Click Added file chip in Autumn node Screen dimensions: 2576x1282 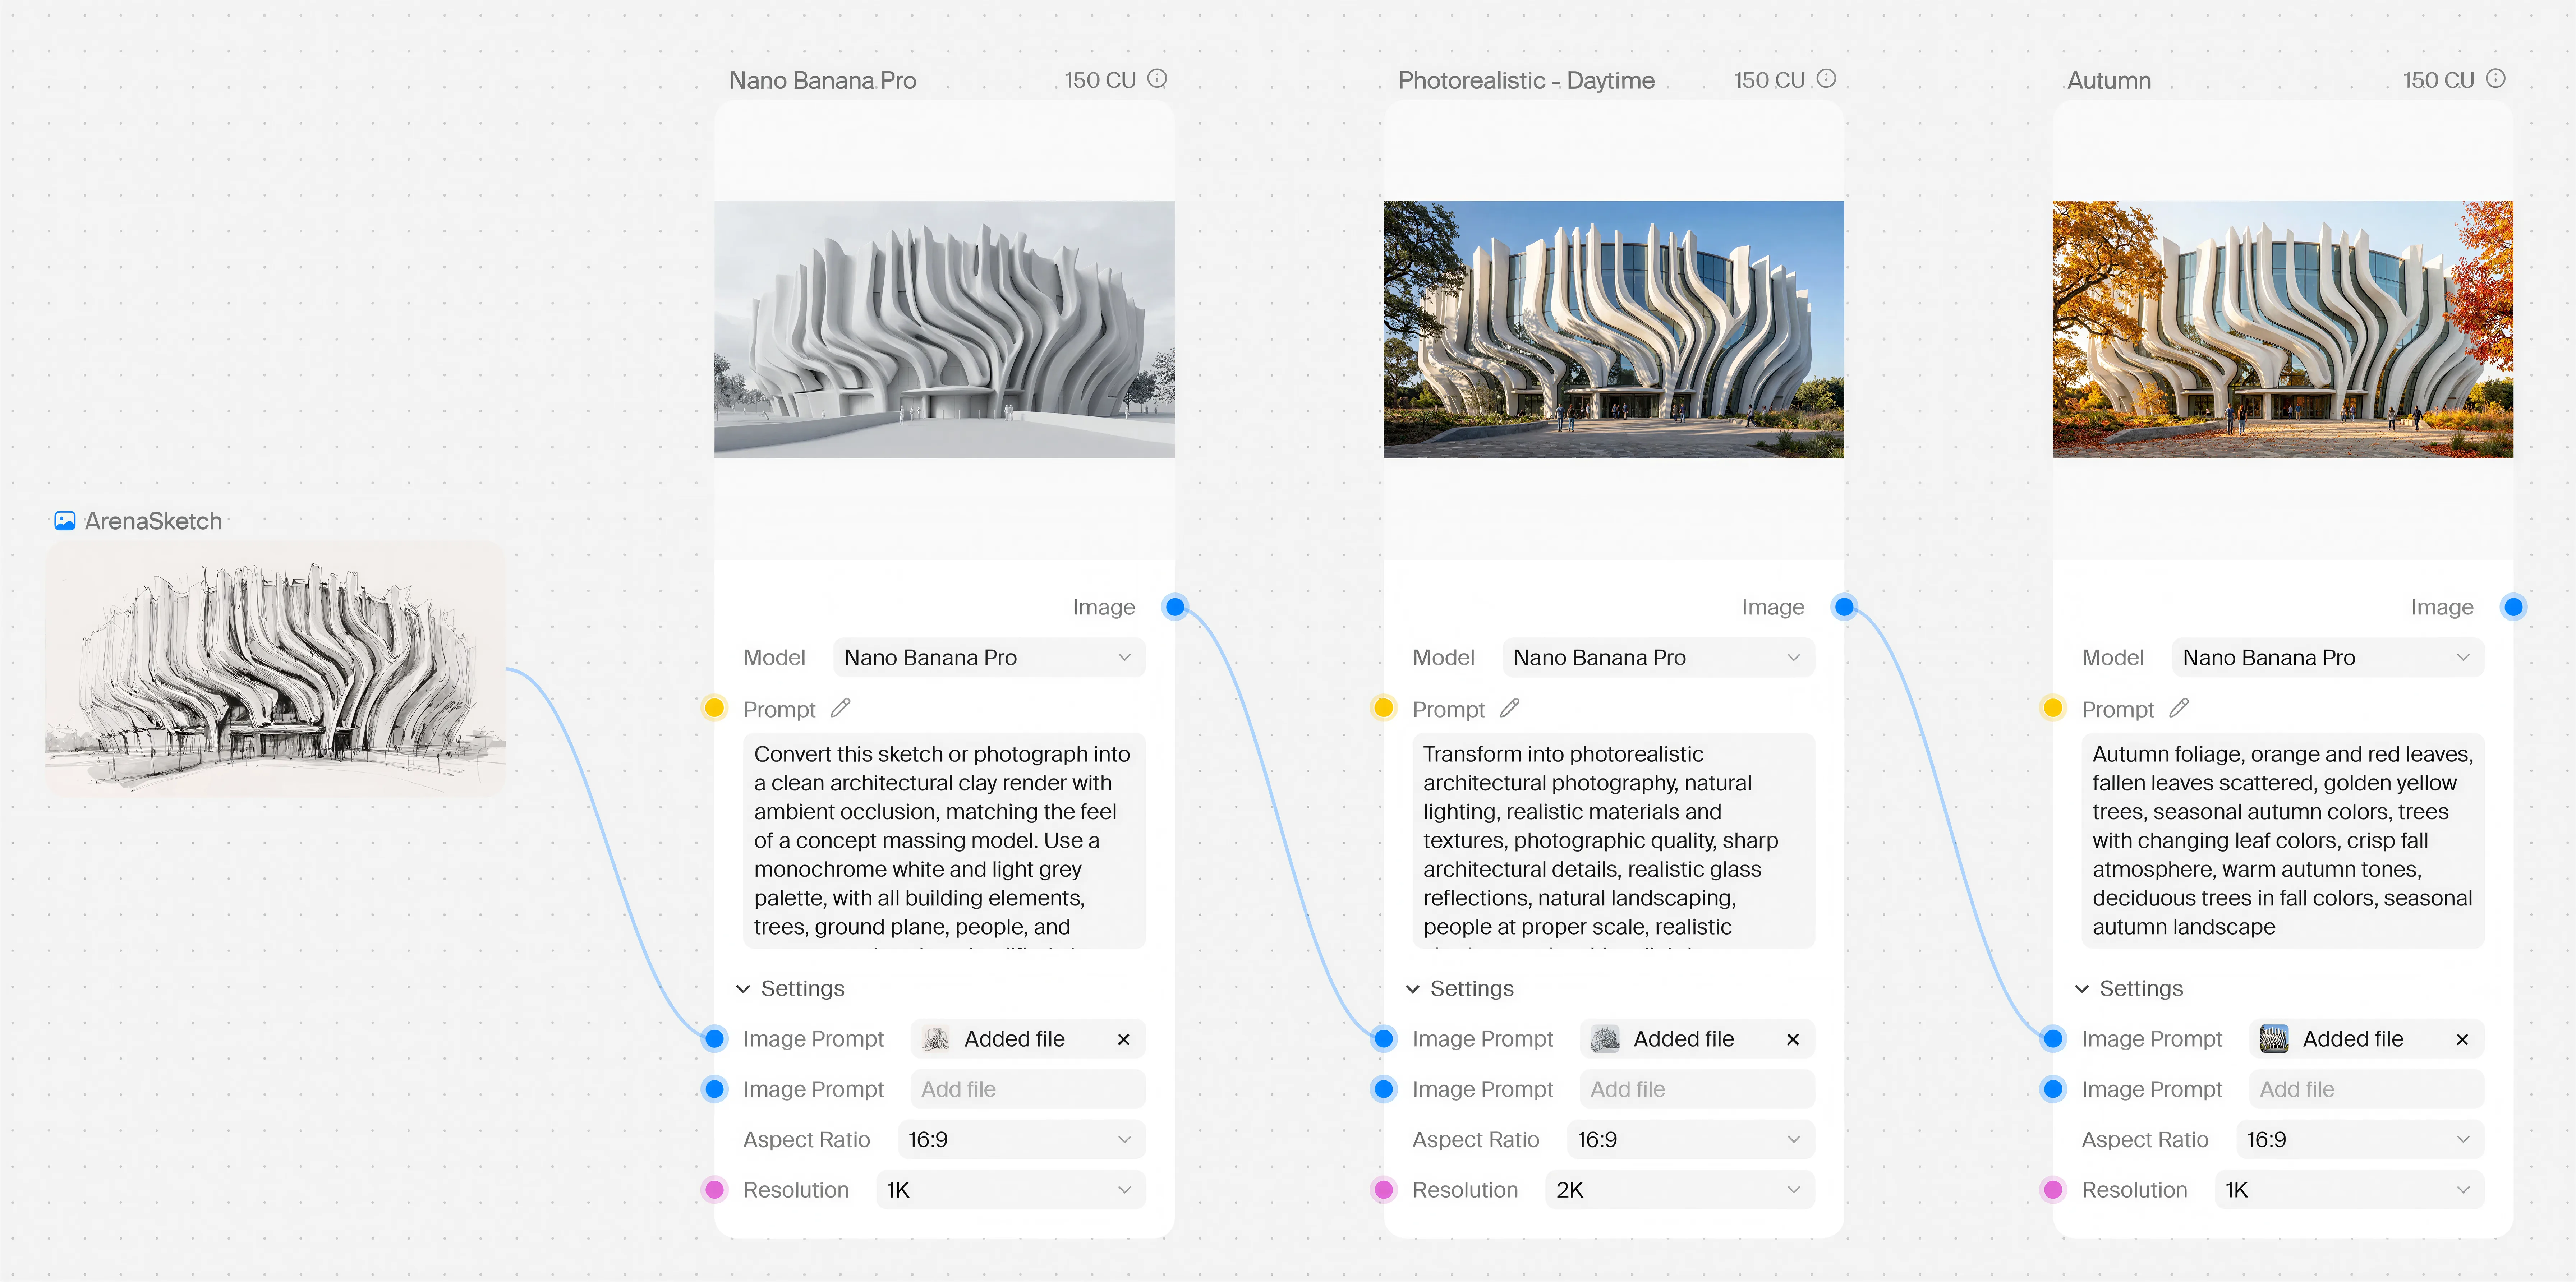(x=2366, y=1040)
